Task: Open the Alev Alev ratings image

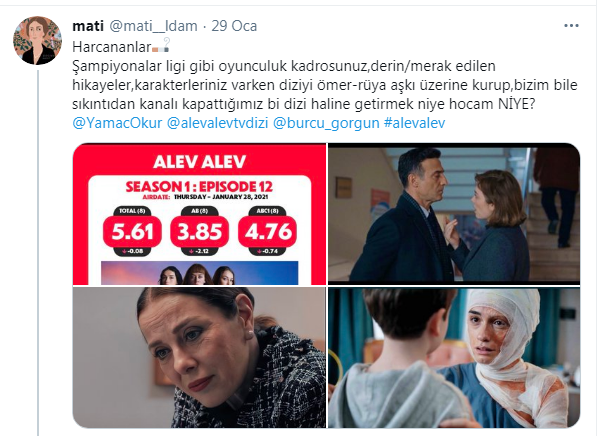Action: [x=199, y=214]
